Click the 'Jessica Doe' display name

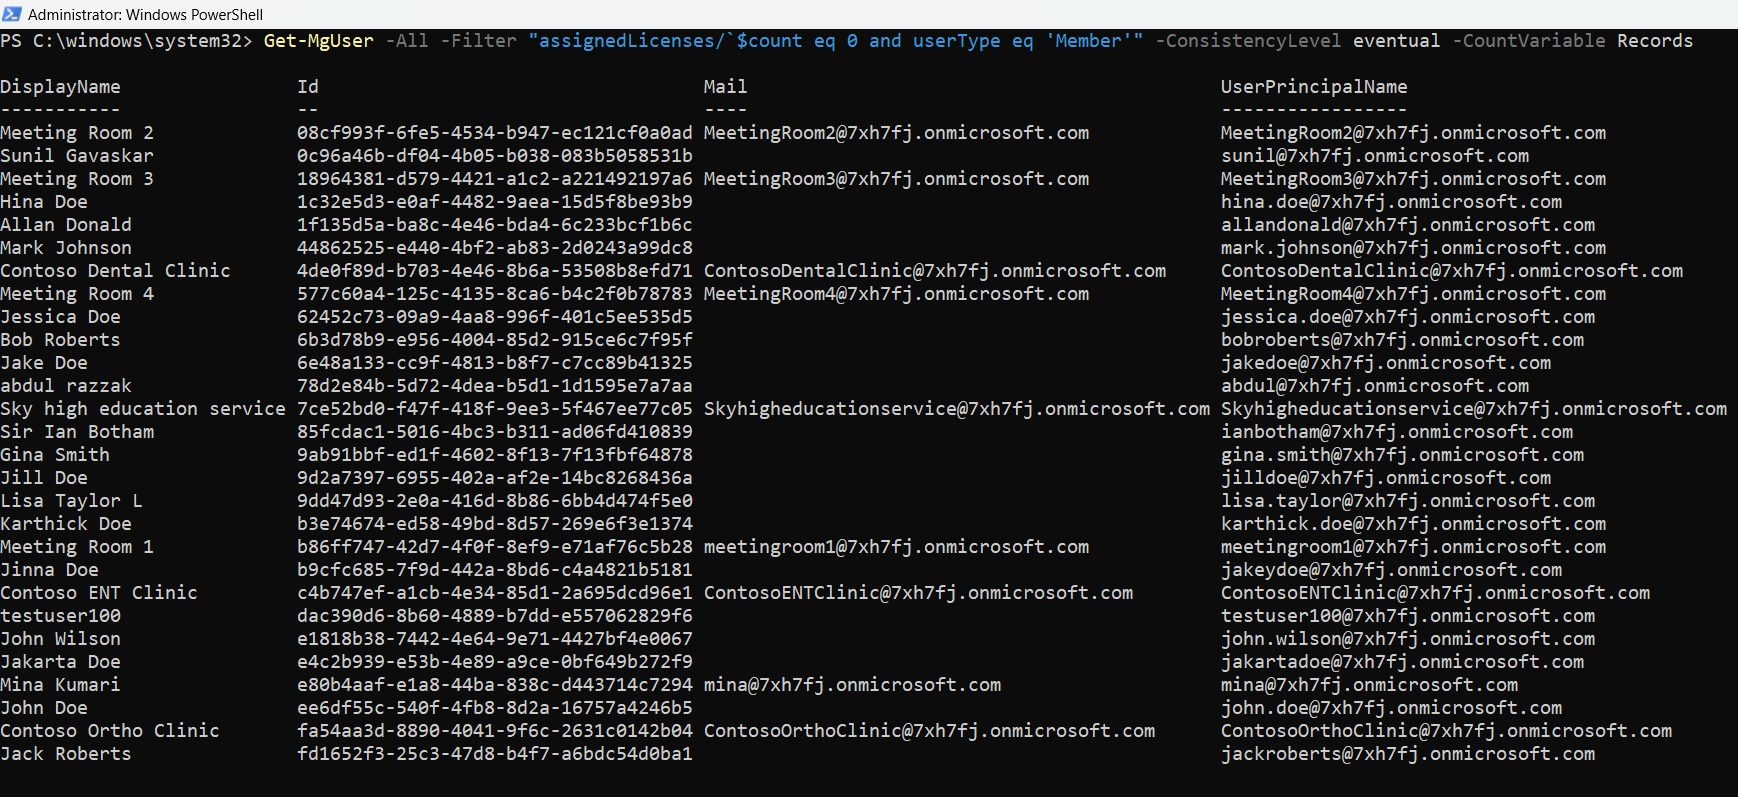click(60, 317)
